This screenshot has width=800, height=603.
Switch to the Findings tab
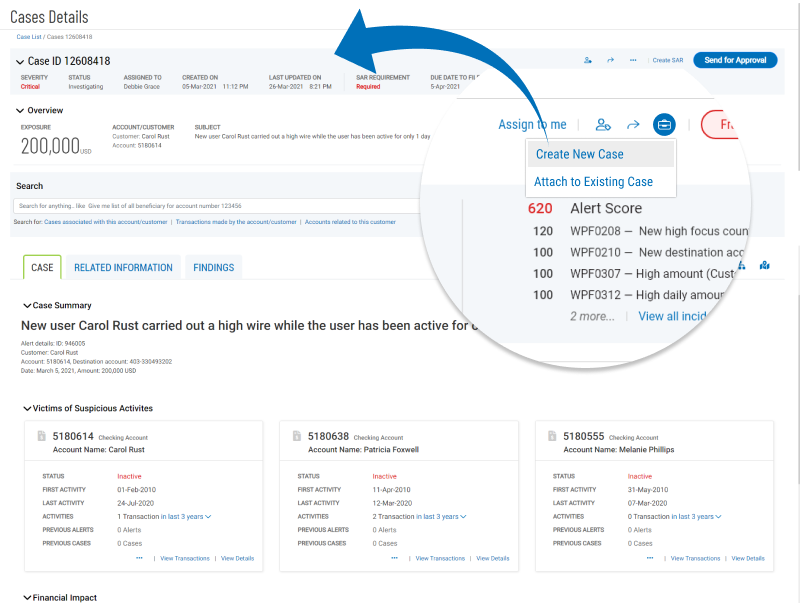[x=213, y=267]
